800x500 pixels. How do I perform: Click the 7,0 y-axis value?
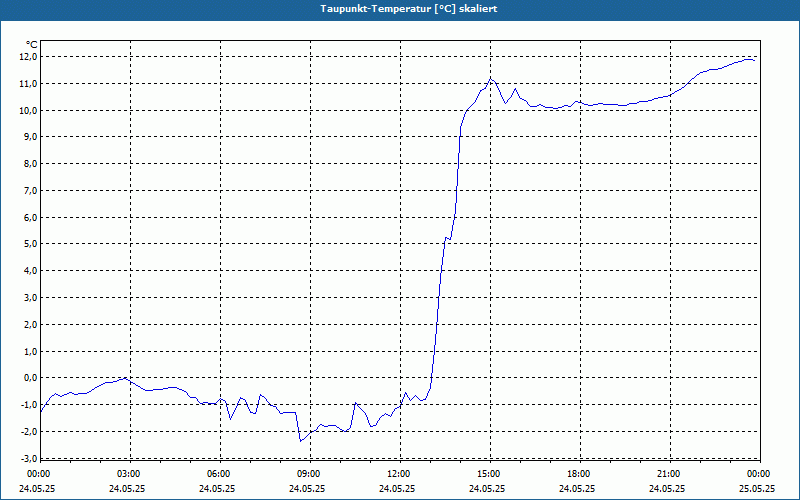(x=31, y=190)
